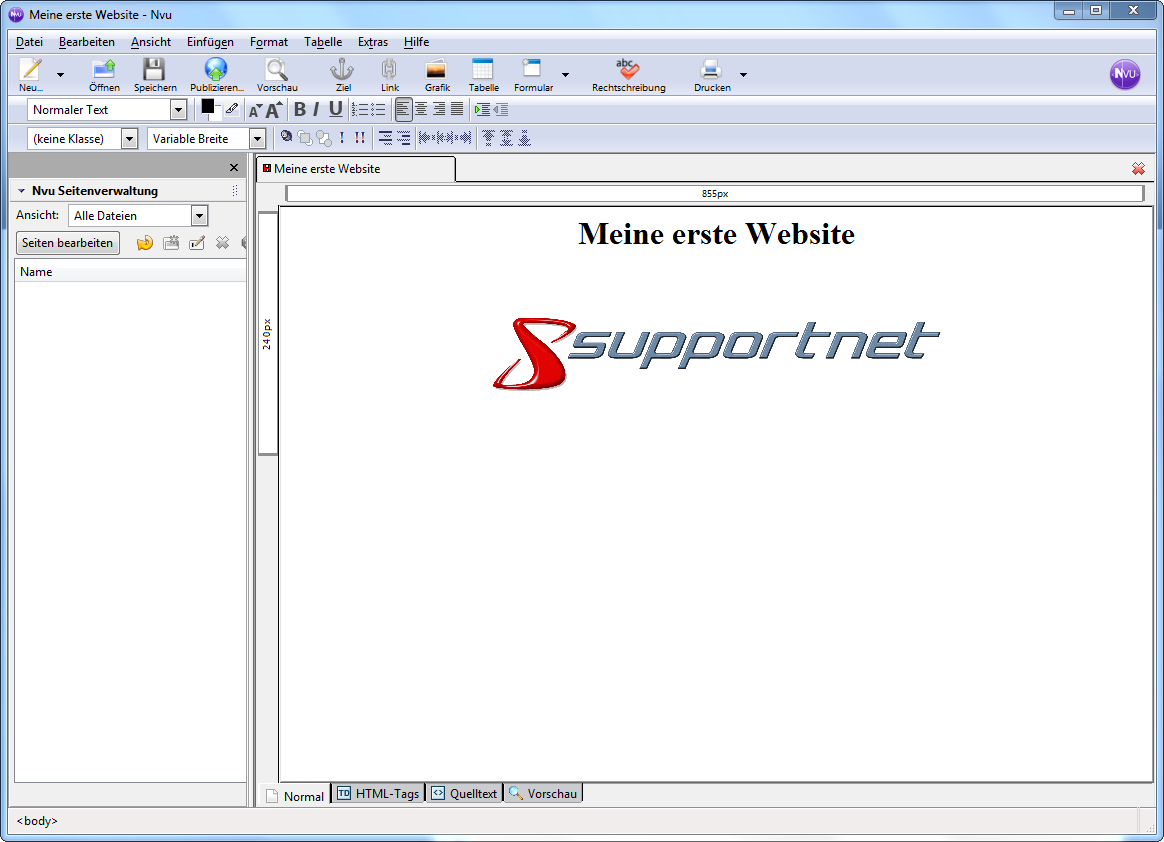The image size is (1164, 842).
Task: Click the definition description list icon
Action: pos(403,137)
